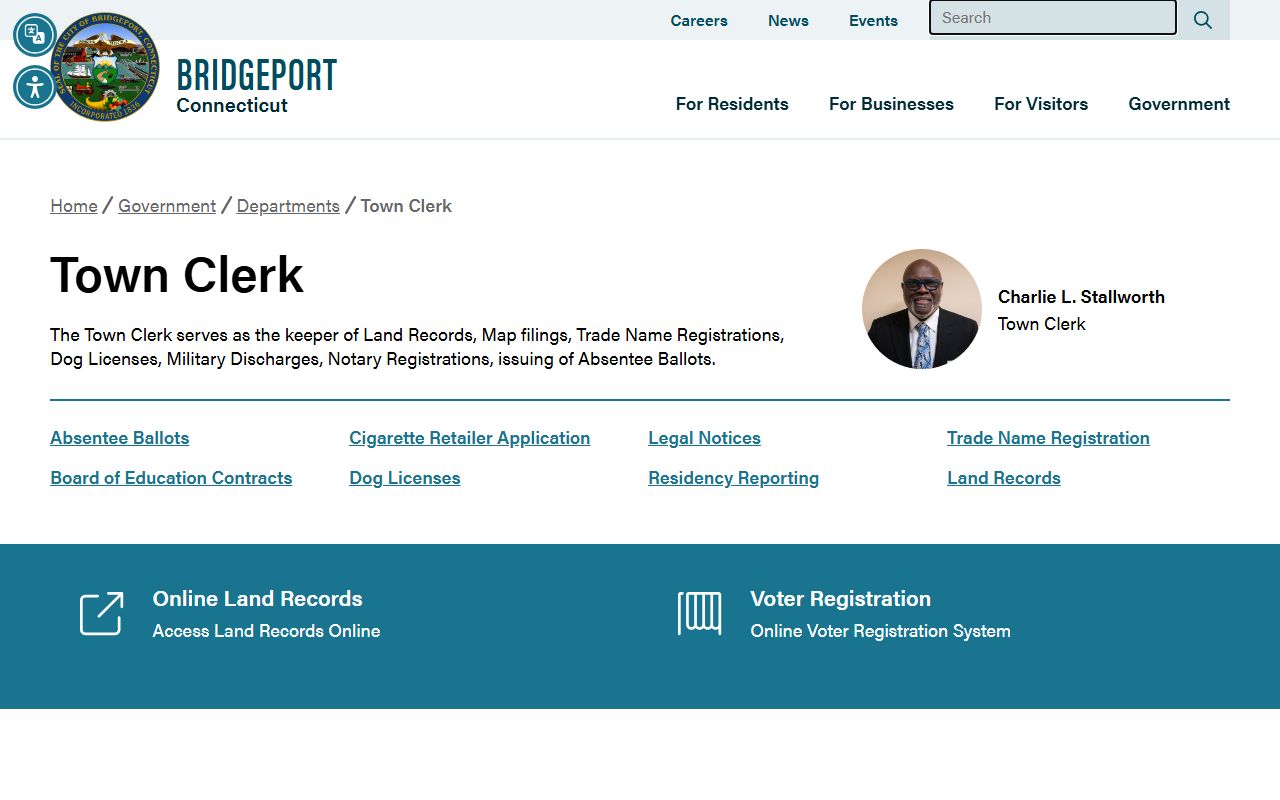1280x800 pixels.
Task: Open the Events page link
Action: (x=873, y=21)
